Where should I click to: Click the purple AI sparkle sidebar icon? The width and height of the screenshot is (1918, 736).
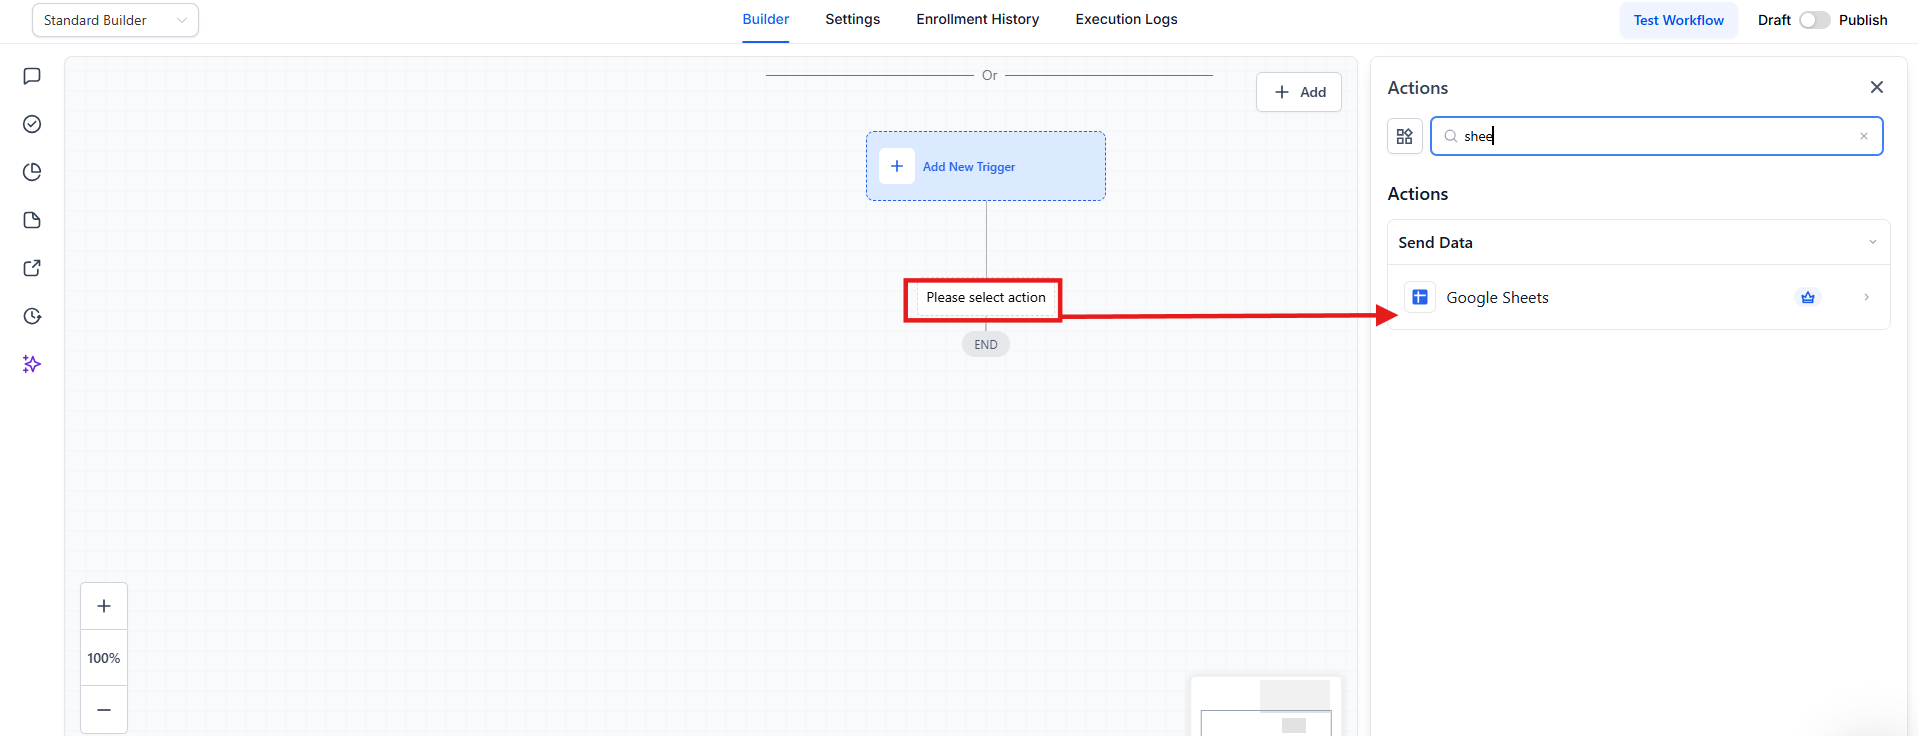(x=32, y=364)
